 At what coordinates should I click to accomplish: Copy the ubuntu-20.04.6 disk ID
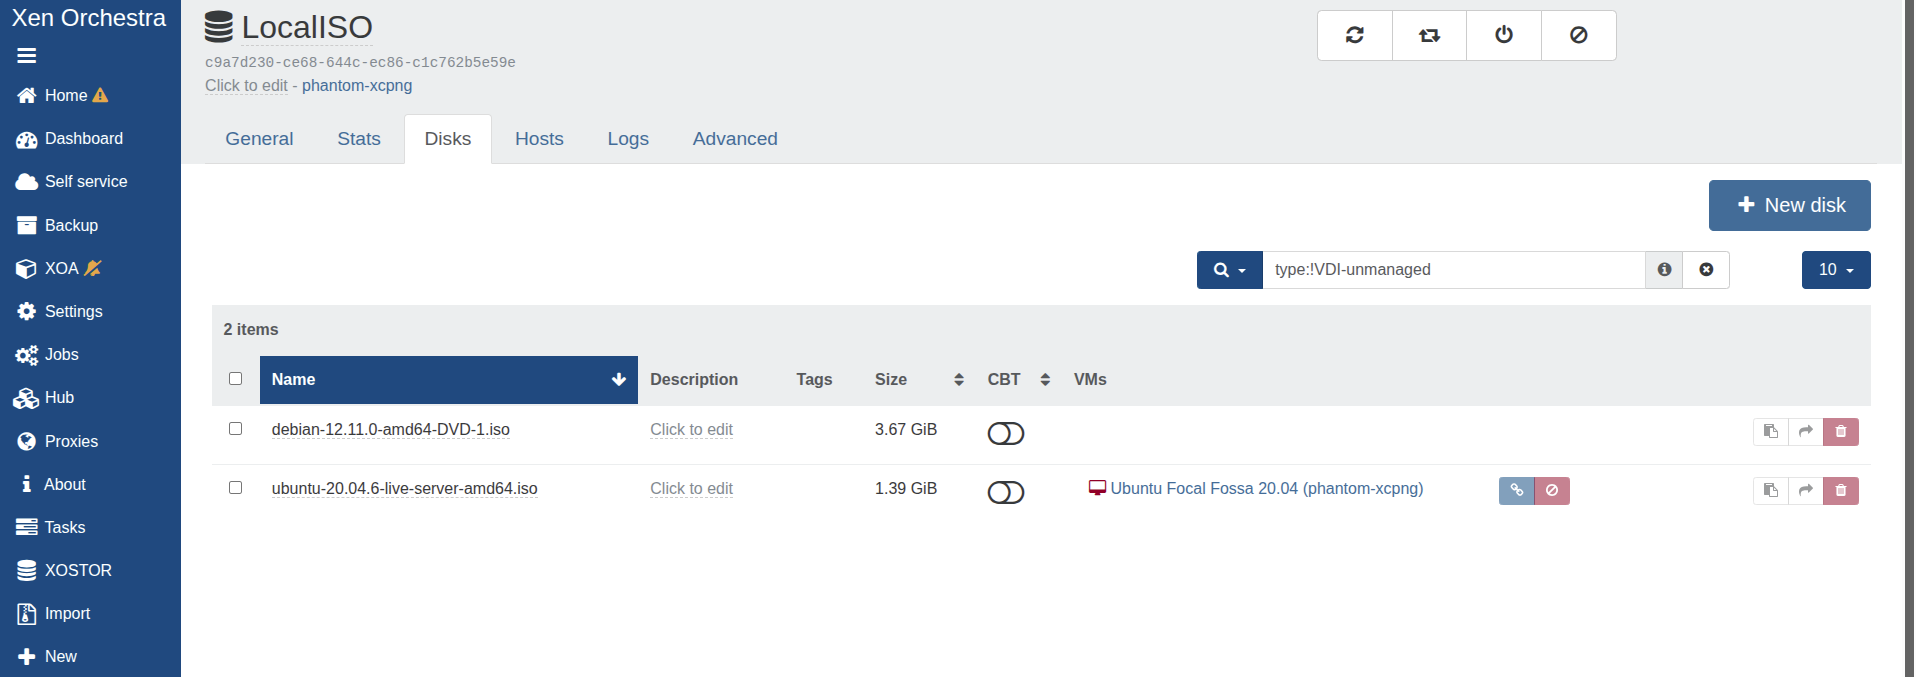[1770, 491]
